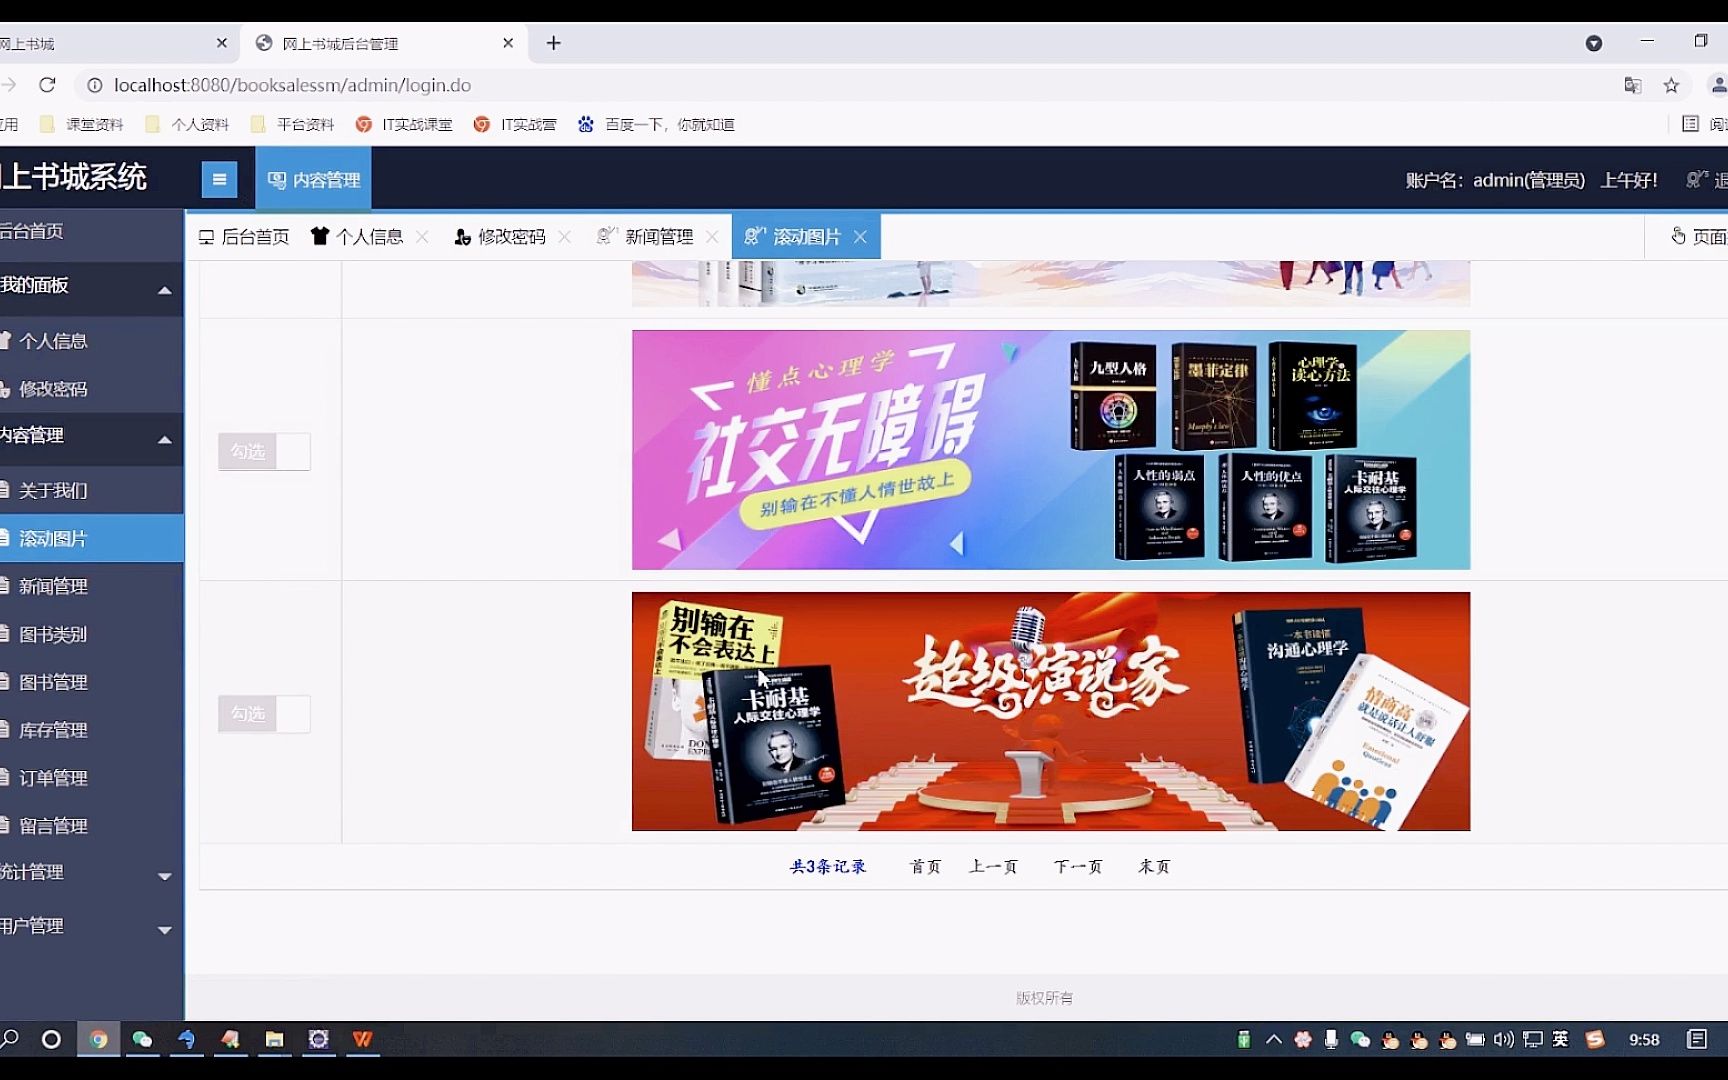Open 关于我们 in the sidebar
Screen dimensions: 1728x1080
point(91,491)
